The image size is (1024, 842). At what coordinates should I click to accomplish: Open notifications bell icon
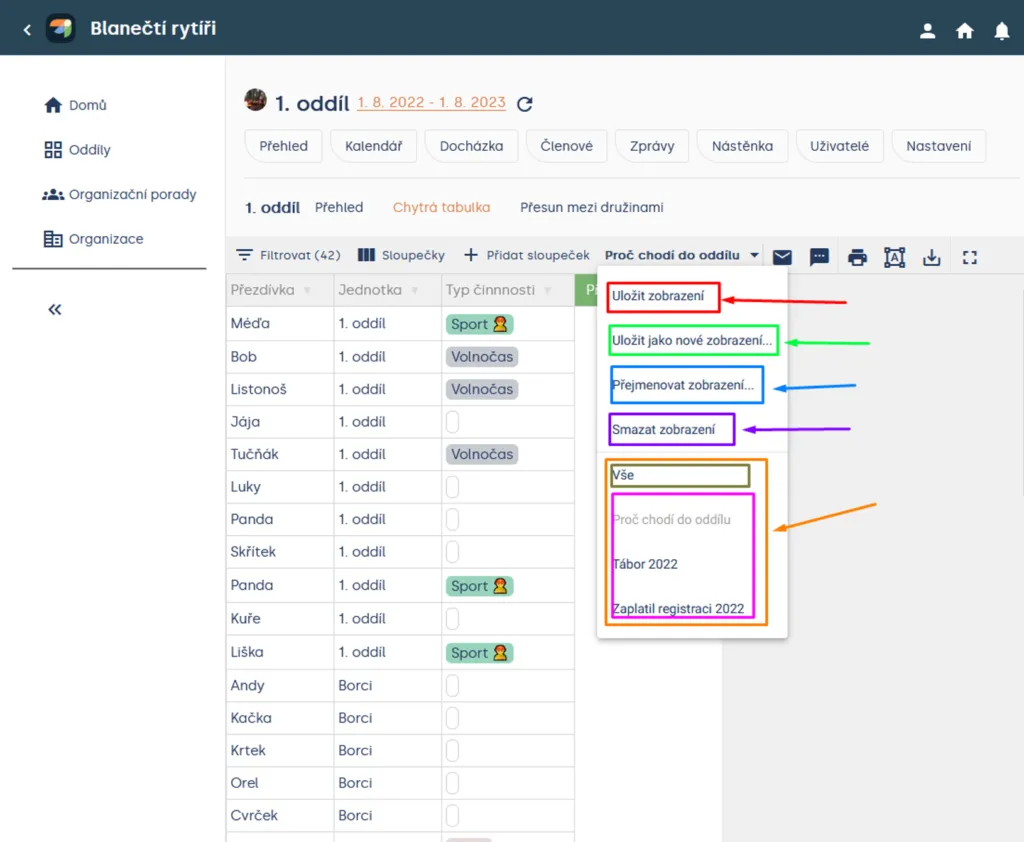pos(1001,30)
